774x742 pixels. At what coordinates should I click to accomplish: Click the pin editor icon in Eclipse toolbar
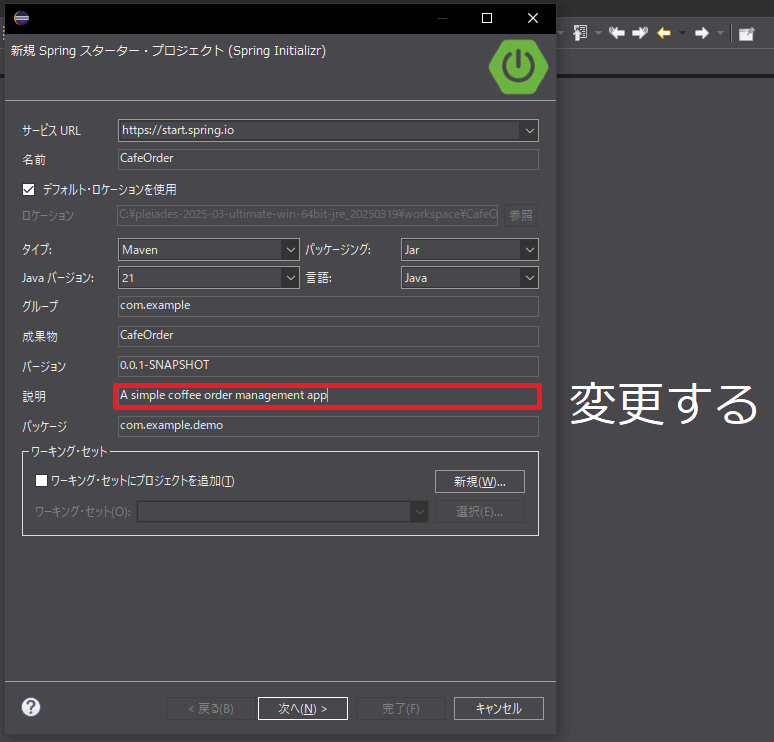pos(746,34)
